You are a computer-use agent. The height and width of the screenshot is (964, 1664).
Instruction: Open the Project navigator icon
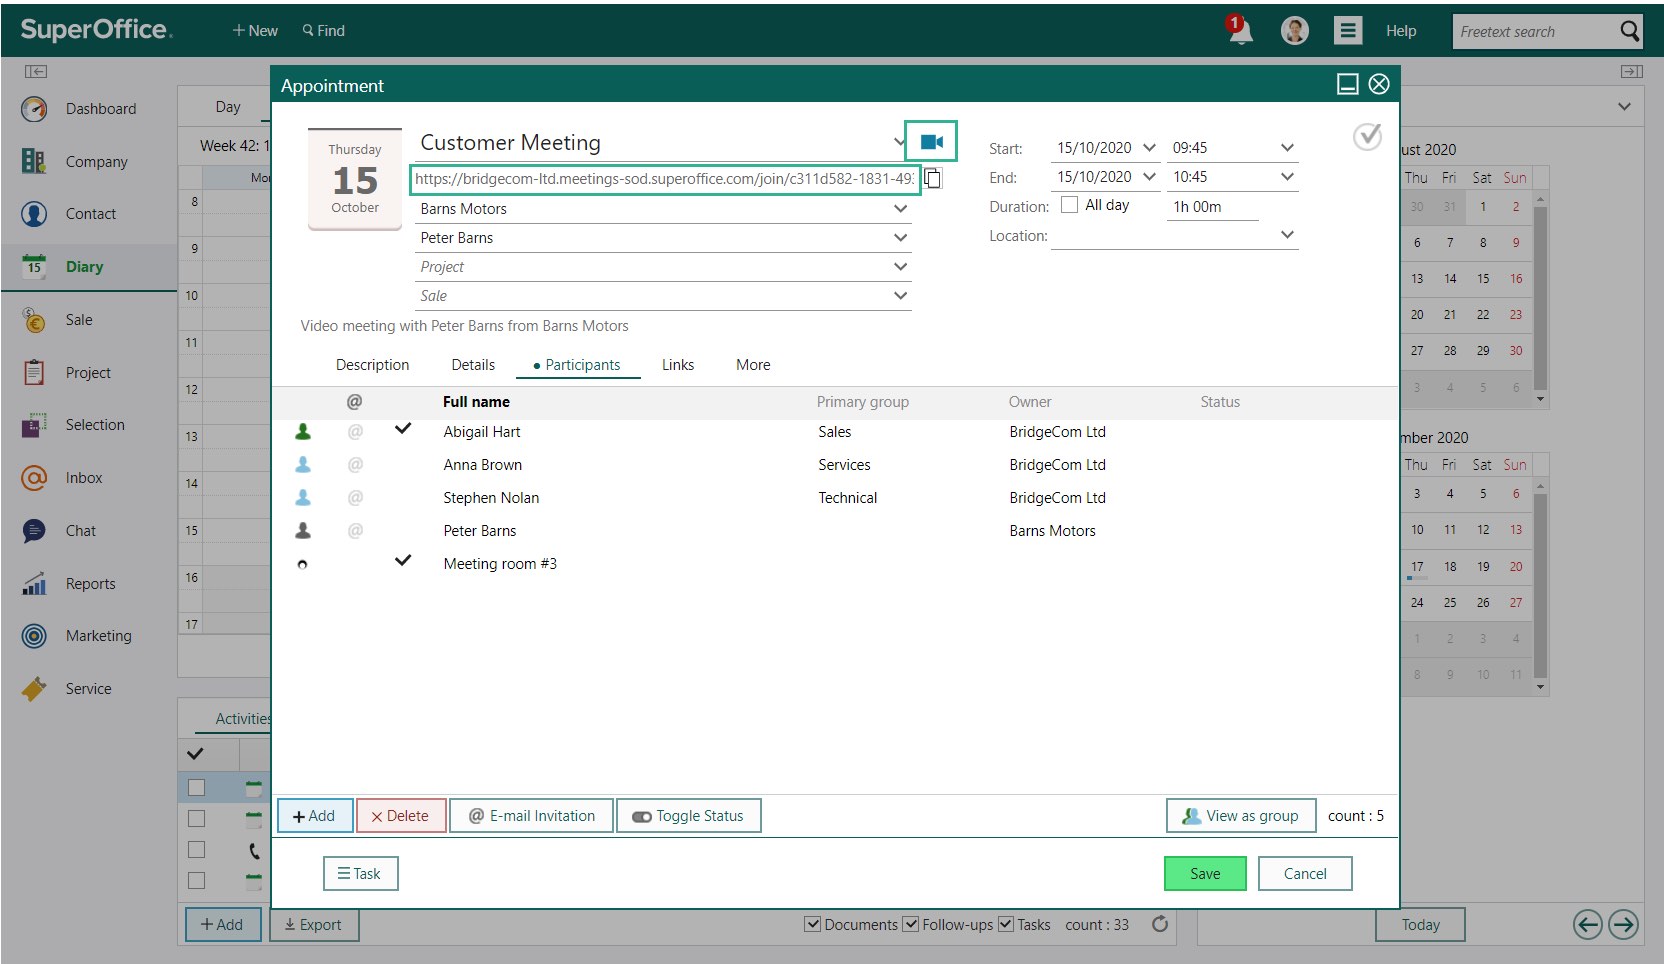pyautogui.click(x=34, y=373)
